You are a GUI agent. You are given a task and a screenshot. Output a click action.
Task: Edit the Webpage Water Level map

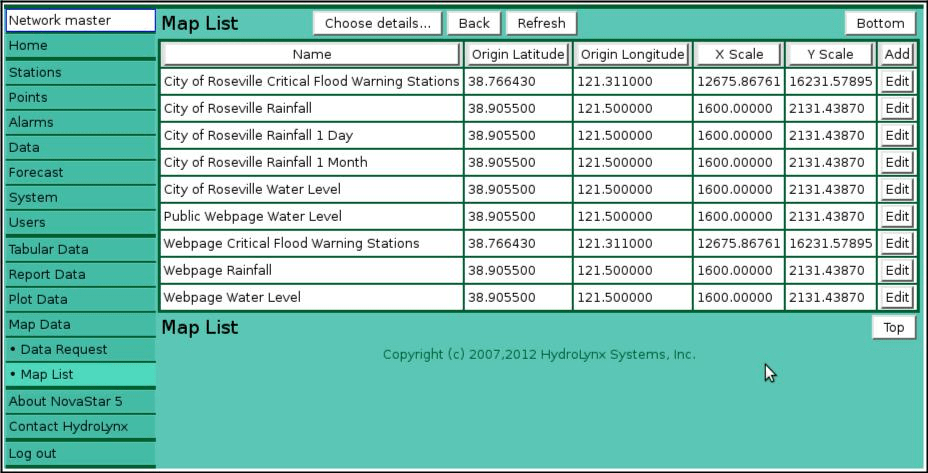pyautogui.click(x=897, y=297)
